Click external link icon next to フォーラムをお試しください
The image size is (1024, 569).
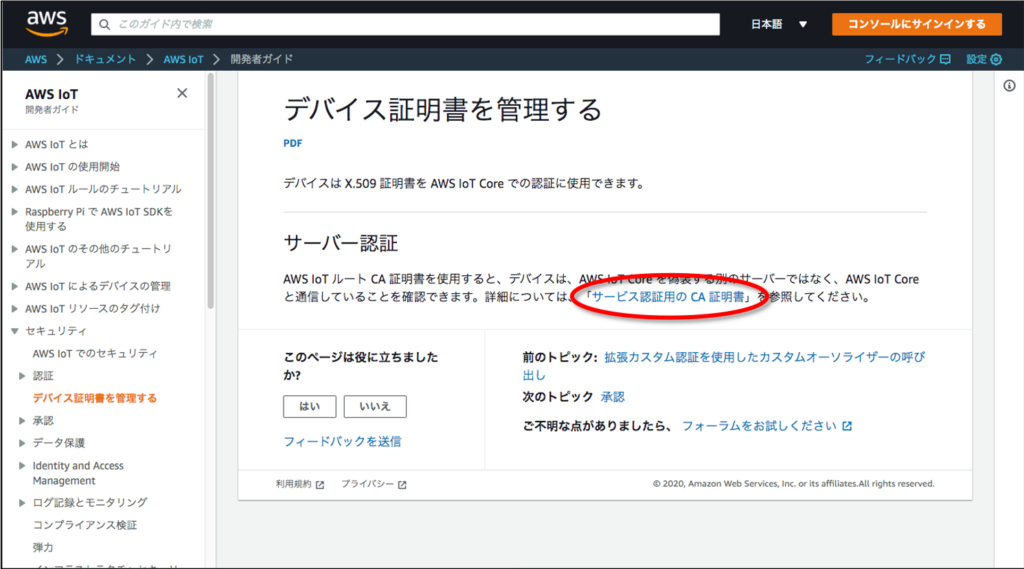[x=847, y=426]
